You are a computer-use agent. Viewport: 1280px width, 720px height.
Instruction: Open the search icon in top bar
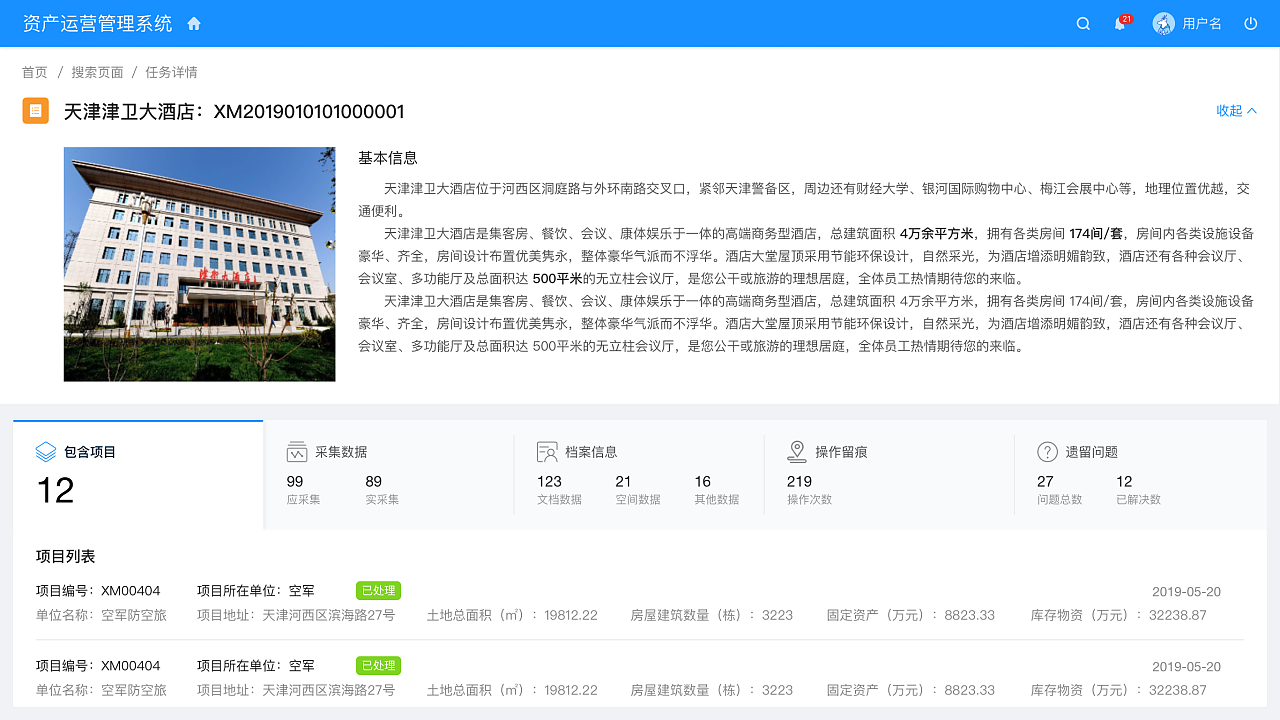[1083, 23]
